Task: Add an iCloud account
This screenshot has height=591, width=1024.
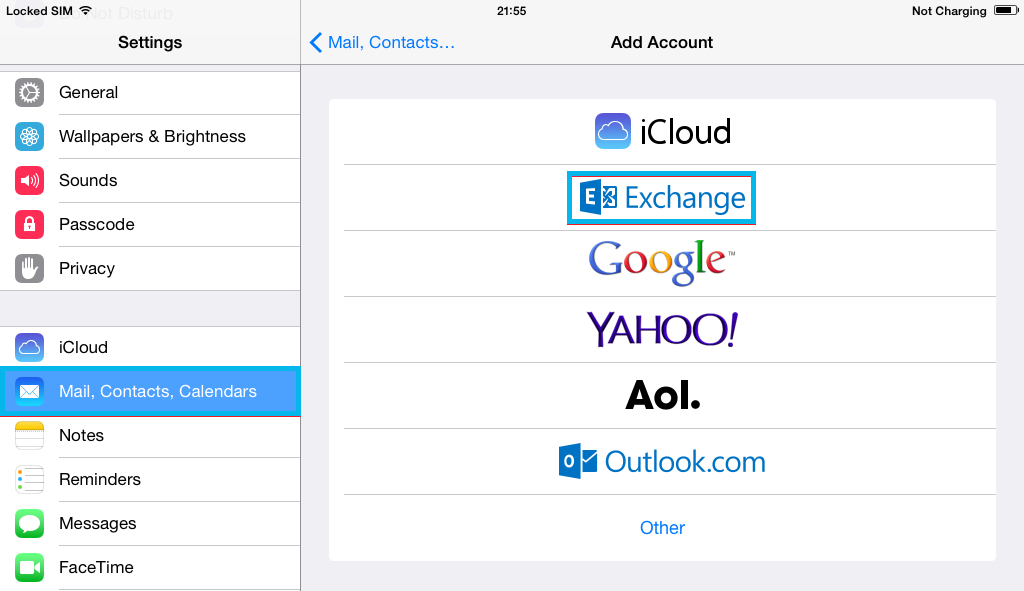Action: (662, 131)
